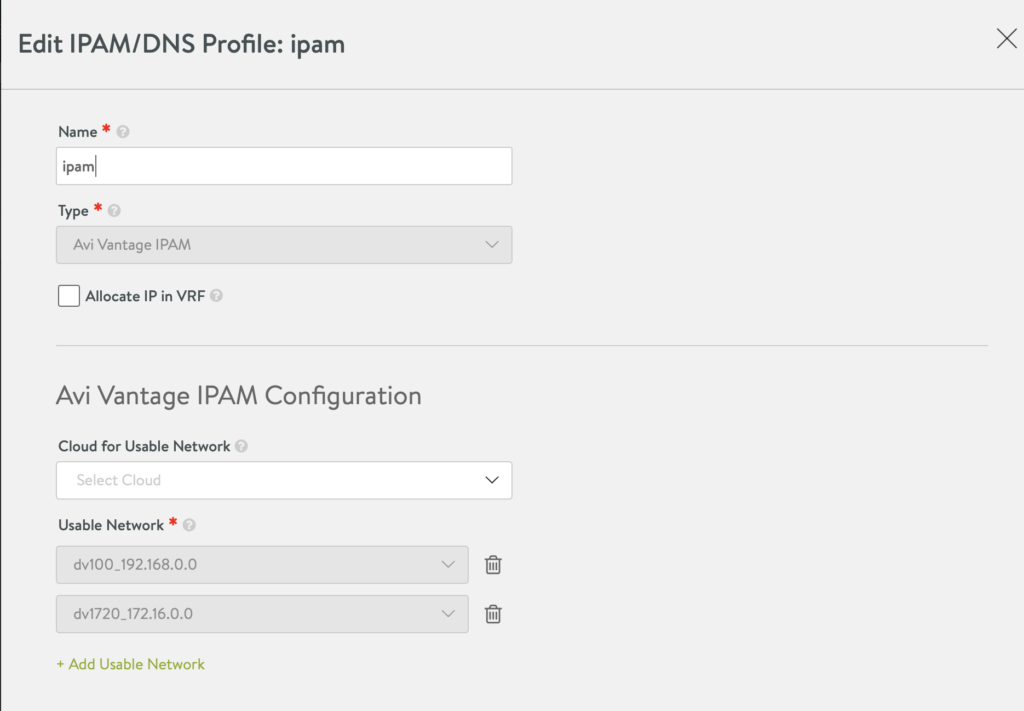Click the Avi Vantage IPAM Configuration heading

[238, 396]
